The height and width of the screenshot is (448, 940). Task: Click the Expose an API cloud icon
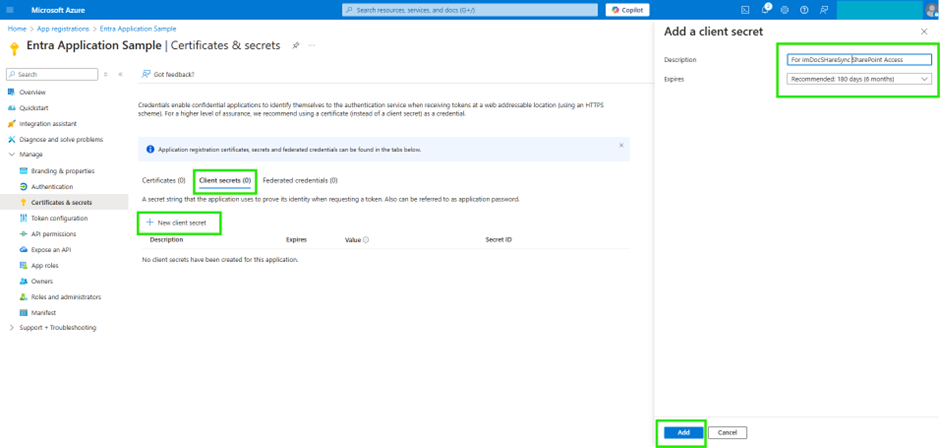pos(23,249)
